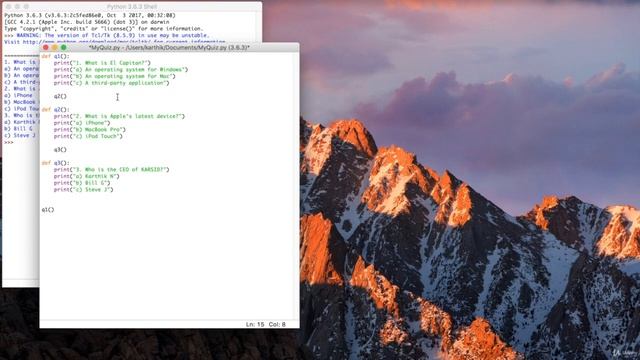Select the 'operating system for Windows' print line
Image resolution: width=640 pixels, height=360 pixels.
[121, 69]
